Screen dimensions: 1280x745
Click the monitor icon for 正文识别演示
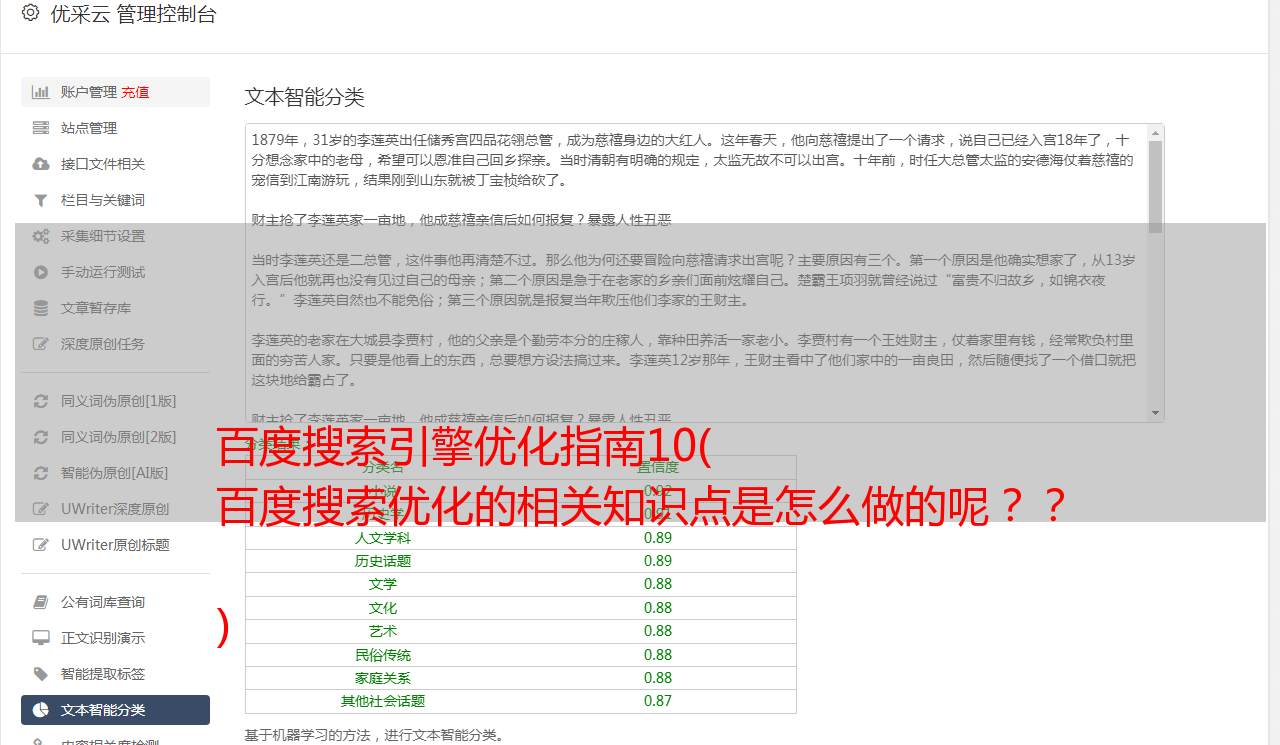coord(41,638)
